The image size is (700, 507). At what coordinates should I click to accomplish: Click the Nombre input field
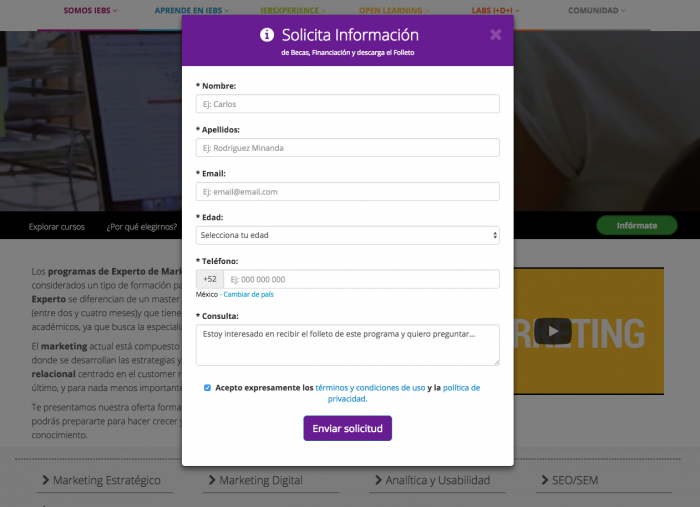[347, 104]
